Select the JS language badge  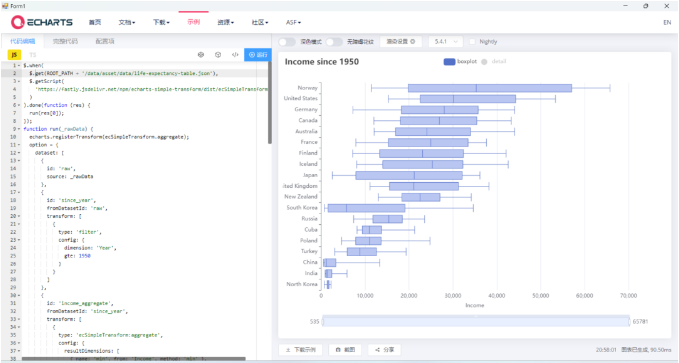pos(14,55)
